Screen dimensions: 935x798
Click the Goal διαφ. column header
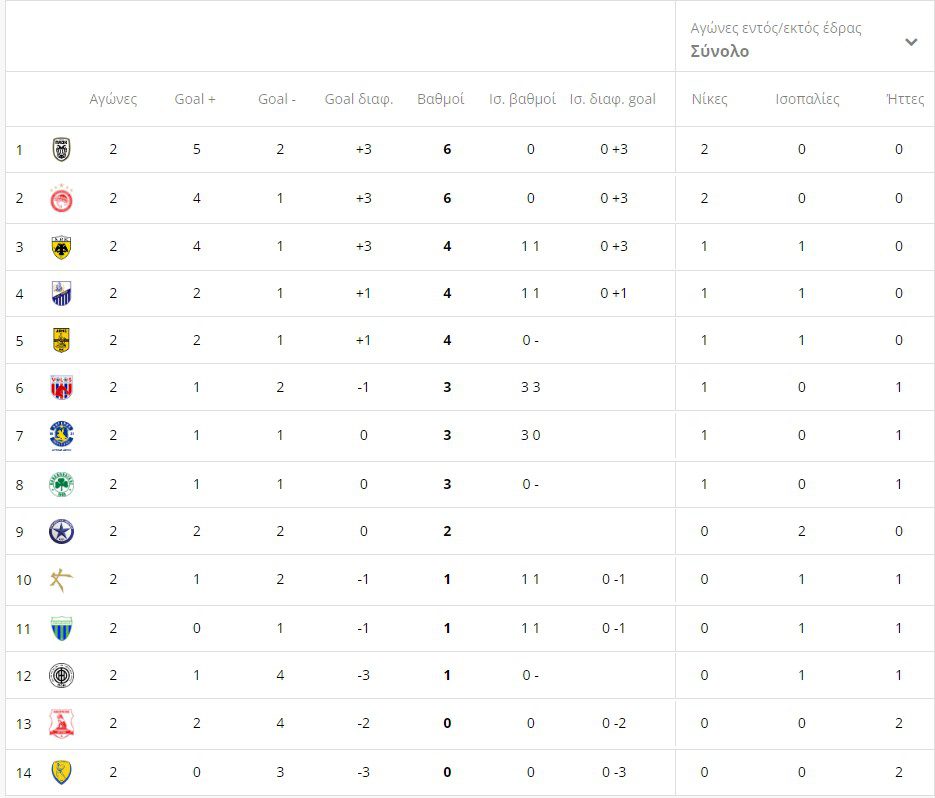coord(359,99)
